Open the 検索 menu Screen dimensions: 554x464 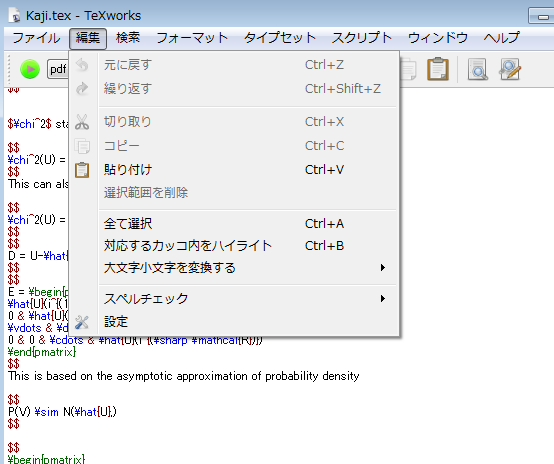128,38
